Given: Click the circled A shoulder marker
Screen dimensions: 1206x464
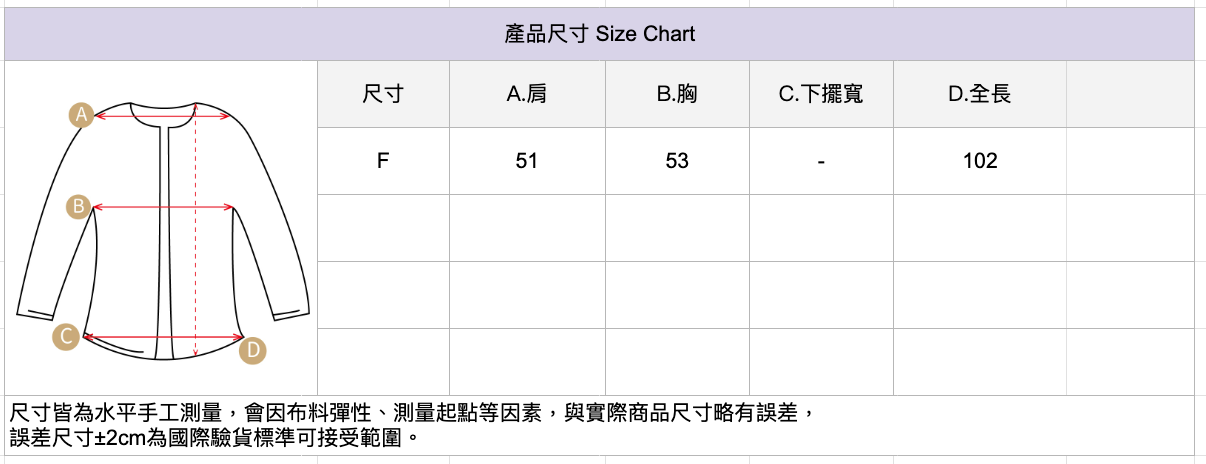Looking at the screenshot, I should 82,115.
